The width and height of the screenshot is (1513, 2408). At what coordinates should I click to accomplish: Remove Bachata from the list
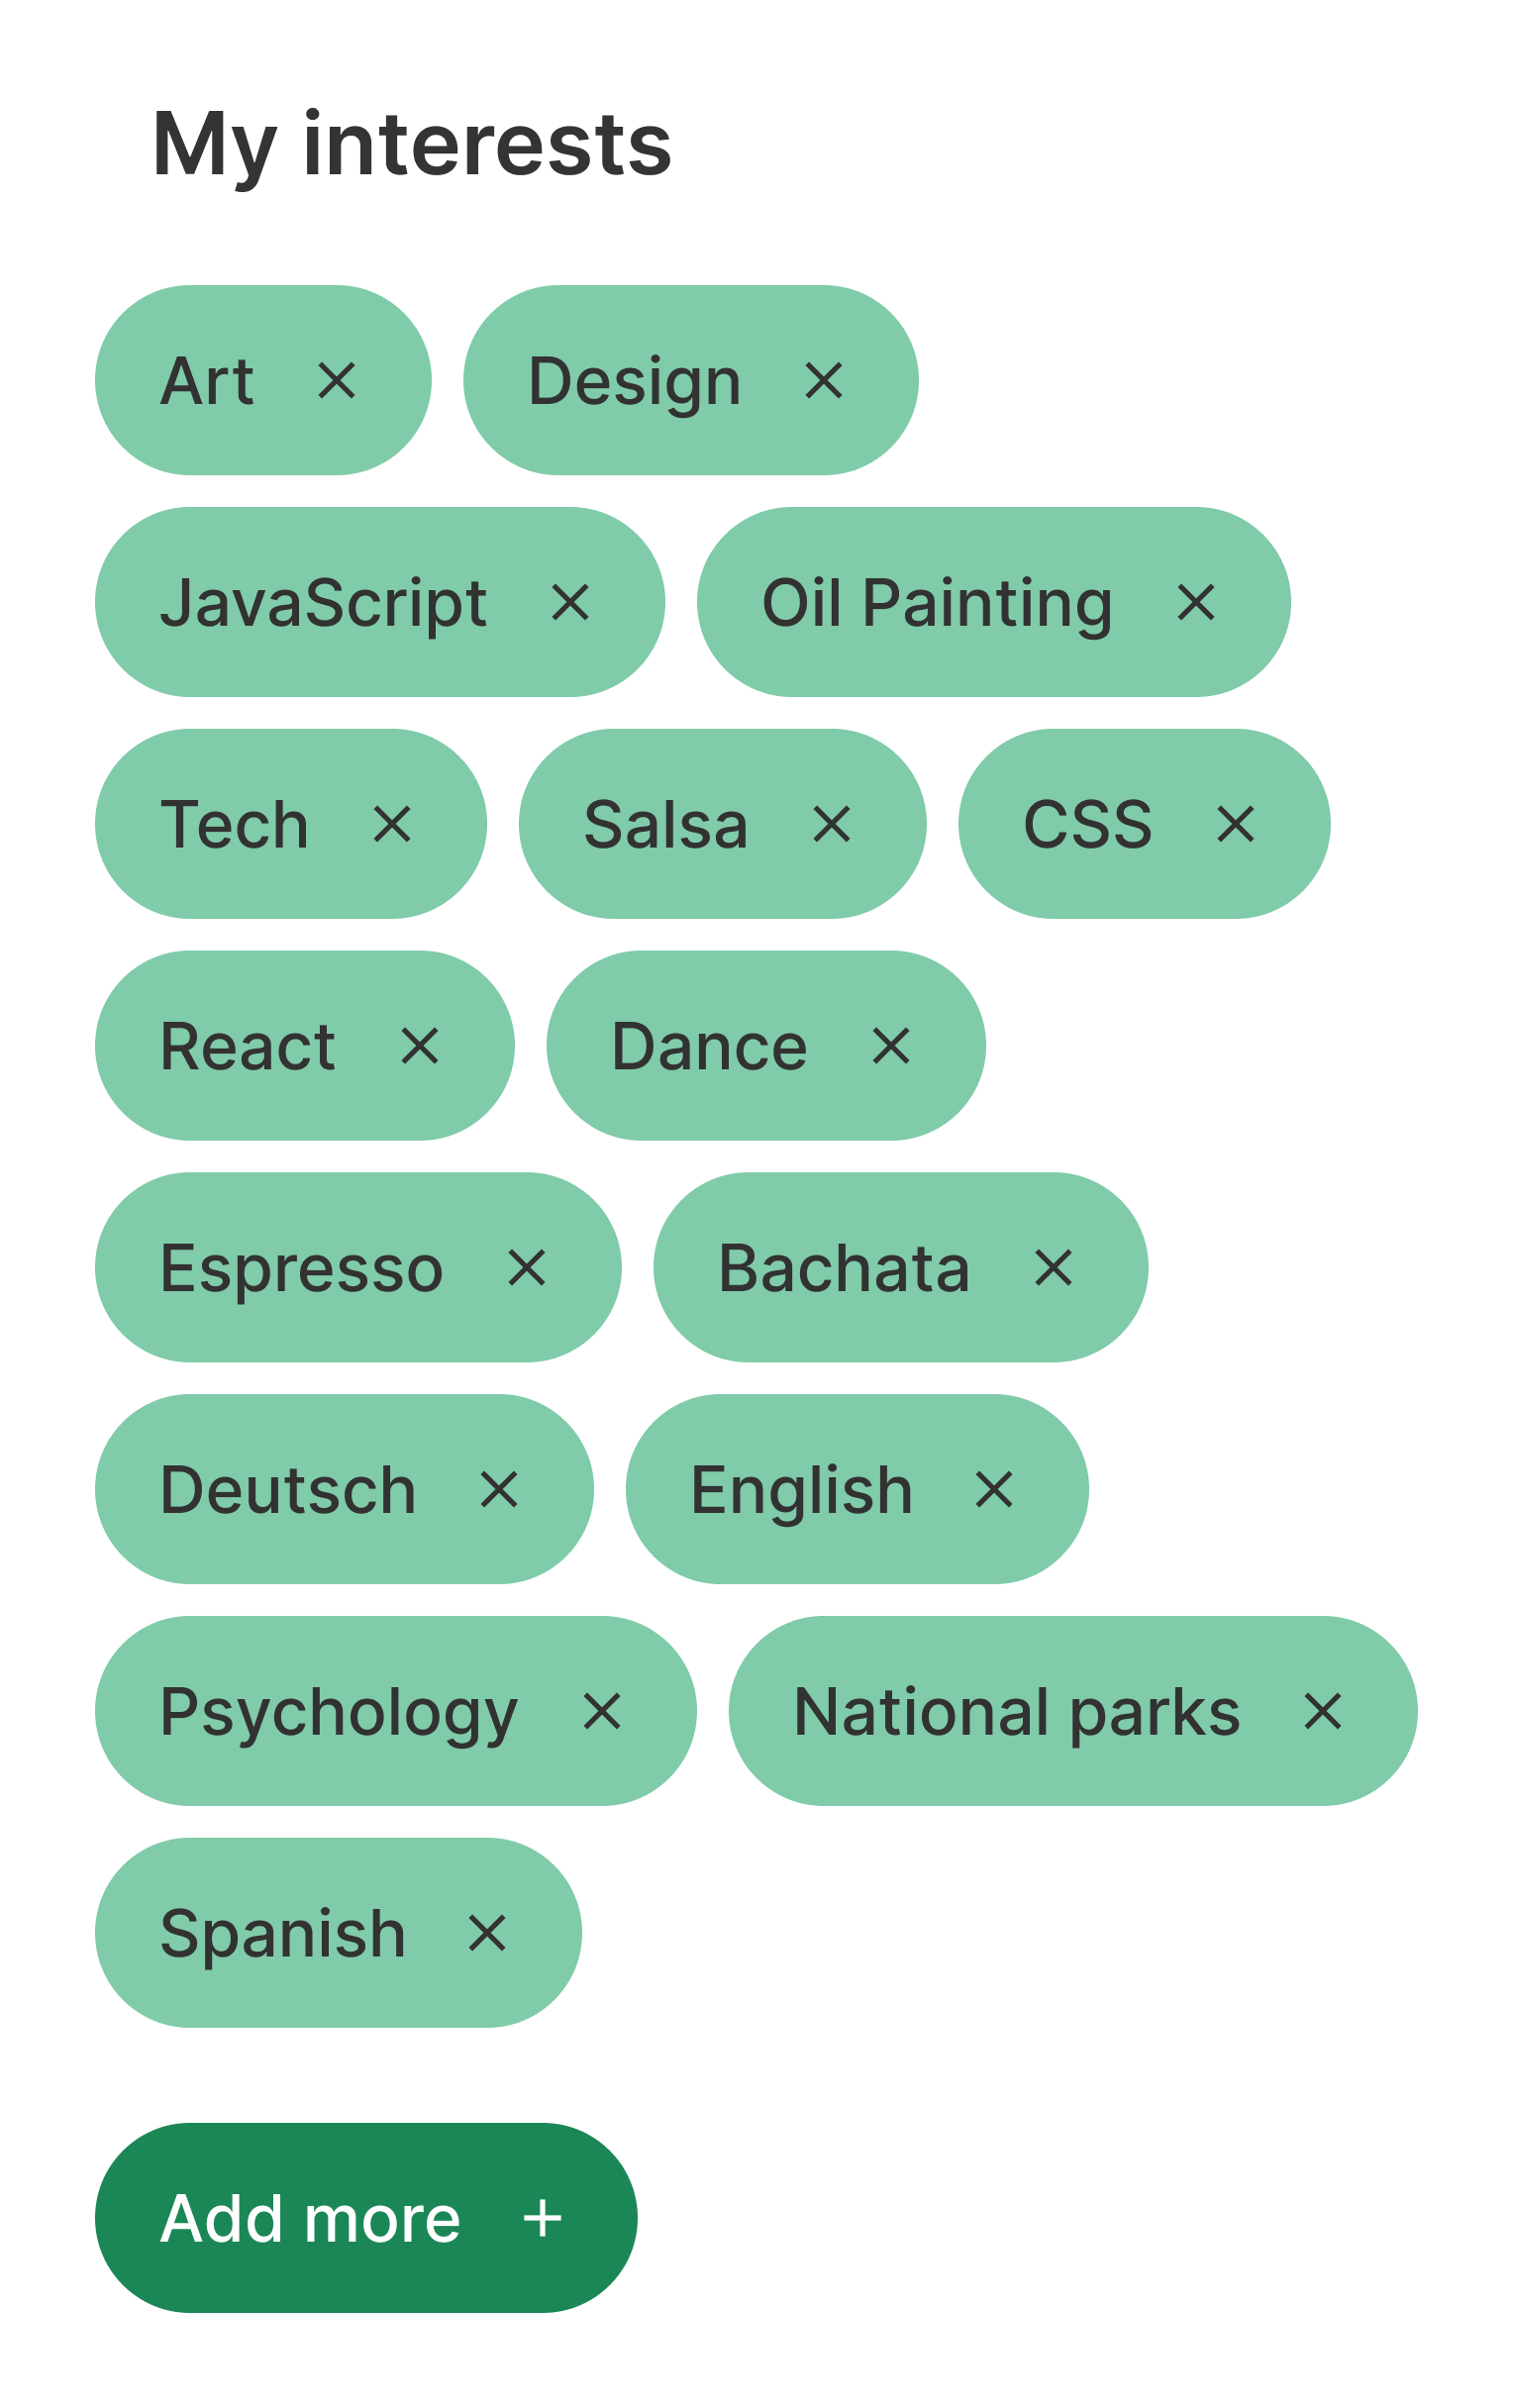click(x=1054, y=1268)
